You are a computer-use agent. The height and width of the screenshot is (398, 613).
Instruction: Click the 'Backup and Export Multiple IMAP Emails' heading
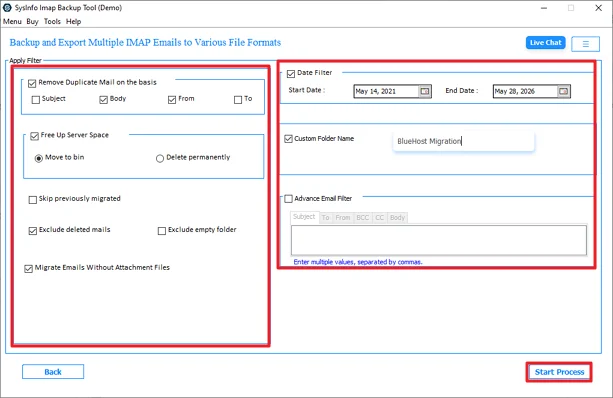pos(145,43)
